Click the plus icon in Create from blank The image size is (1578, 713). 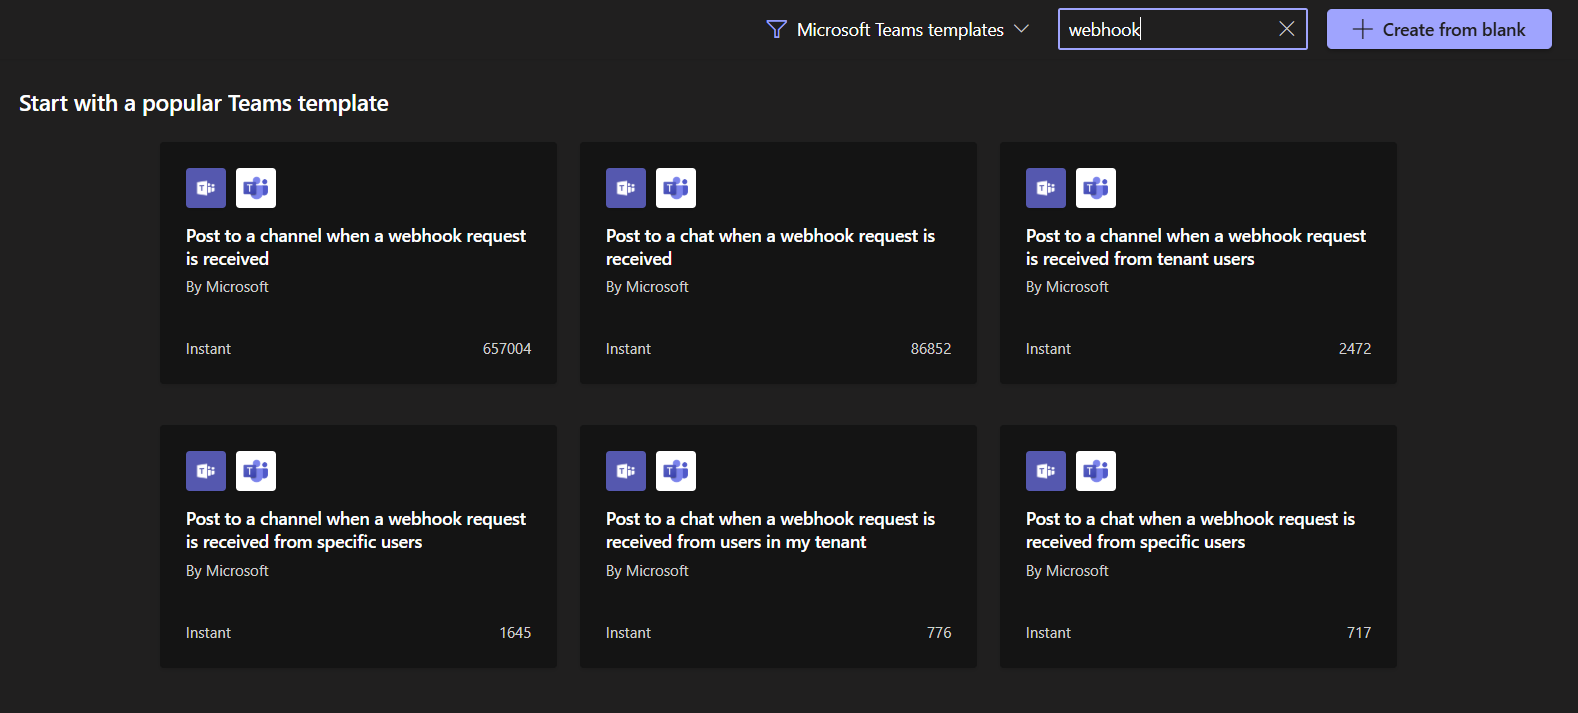point(1362,29)
